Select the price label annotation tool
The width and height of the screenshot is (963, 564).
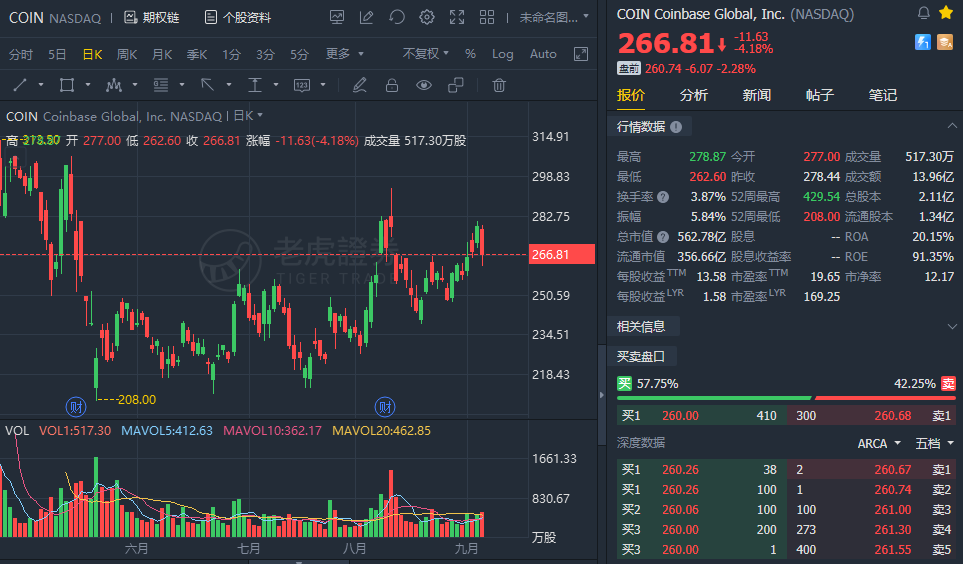(x=302, y=85)
